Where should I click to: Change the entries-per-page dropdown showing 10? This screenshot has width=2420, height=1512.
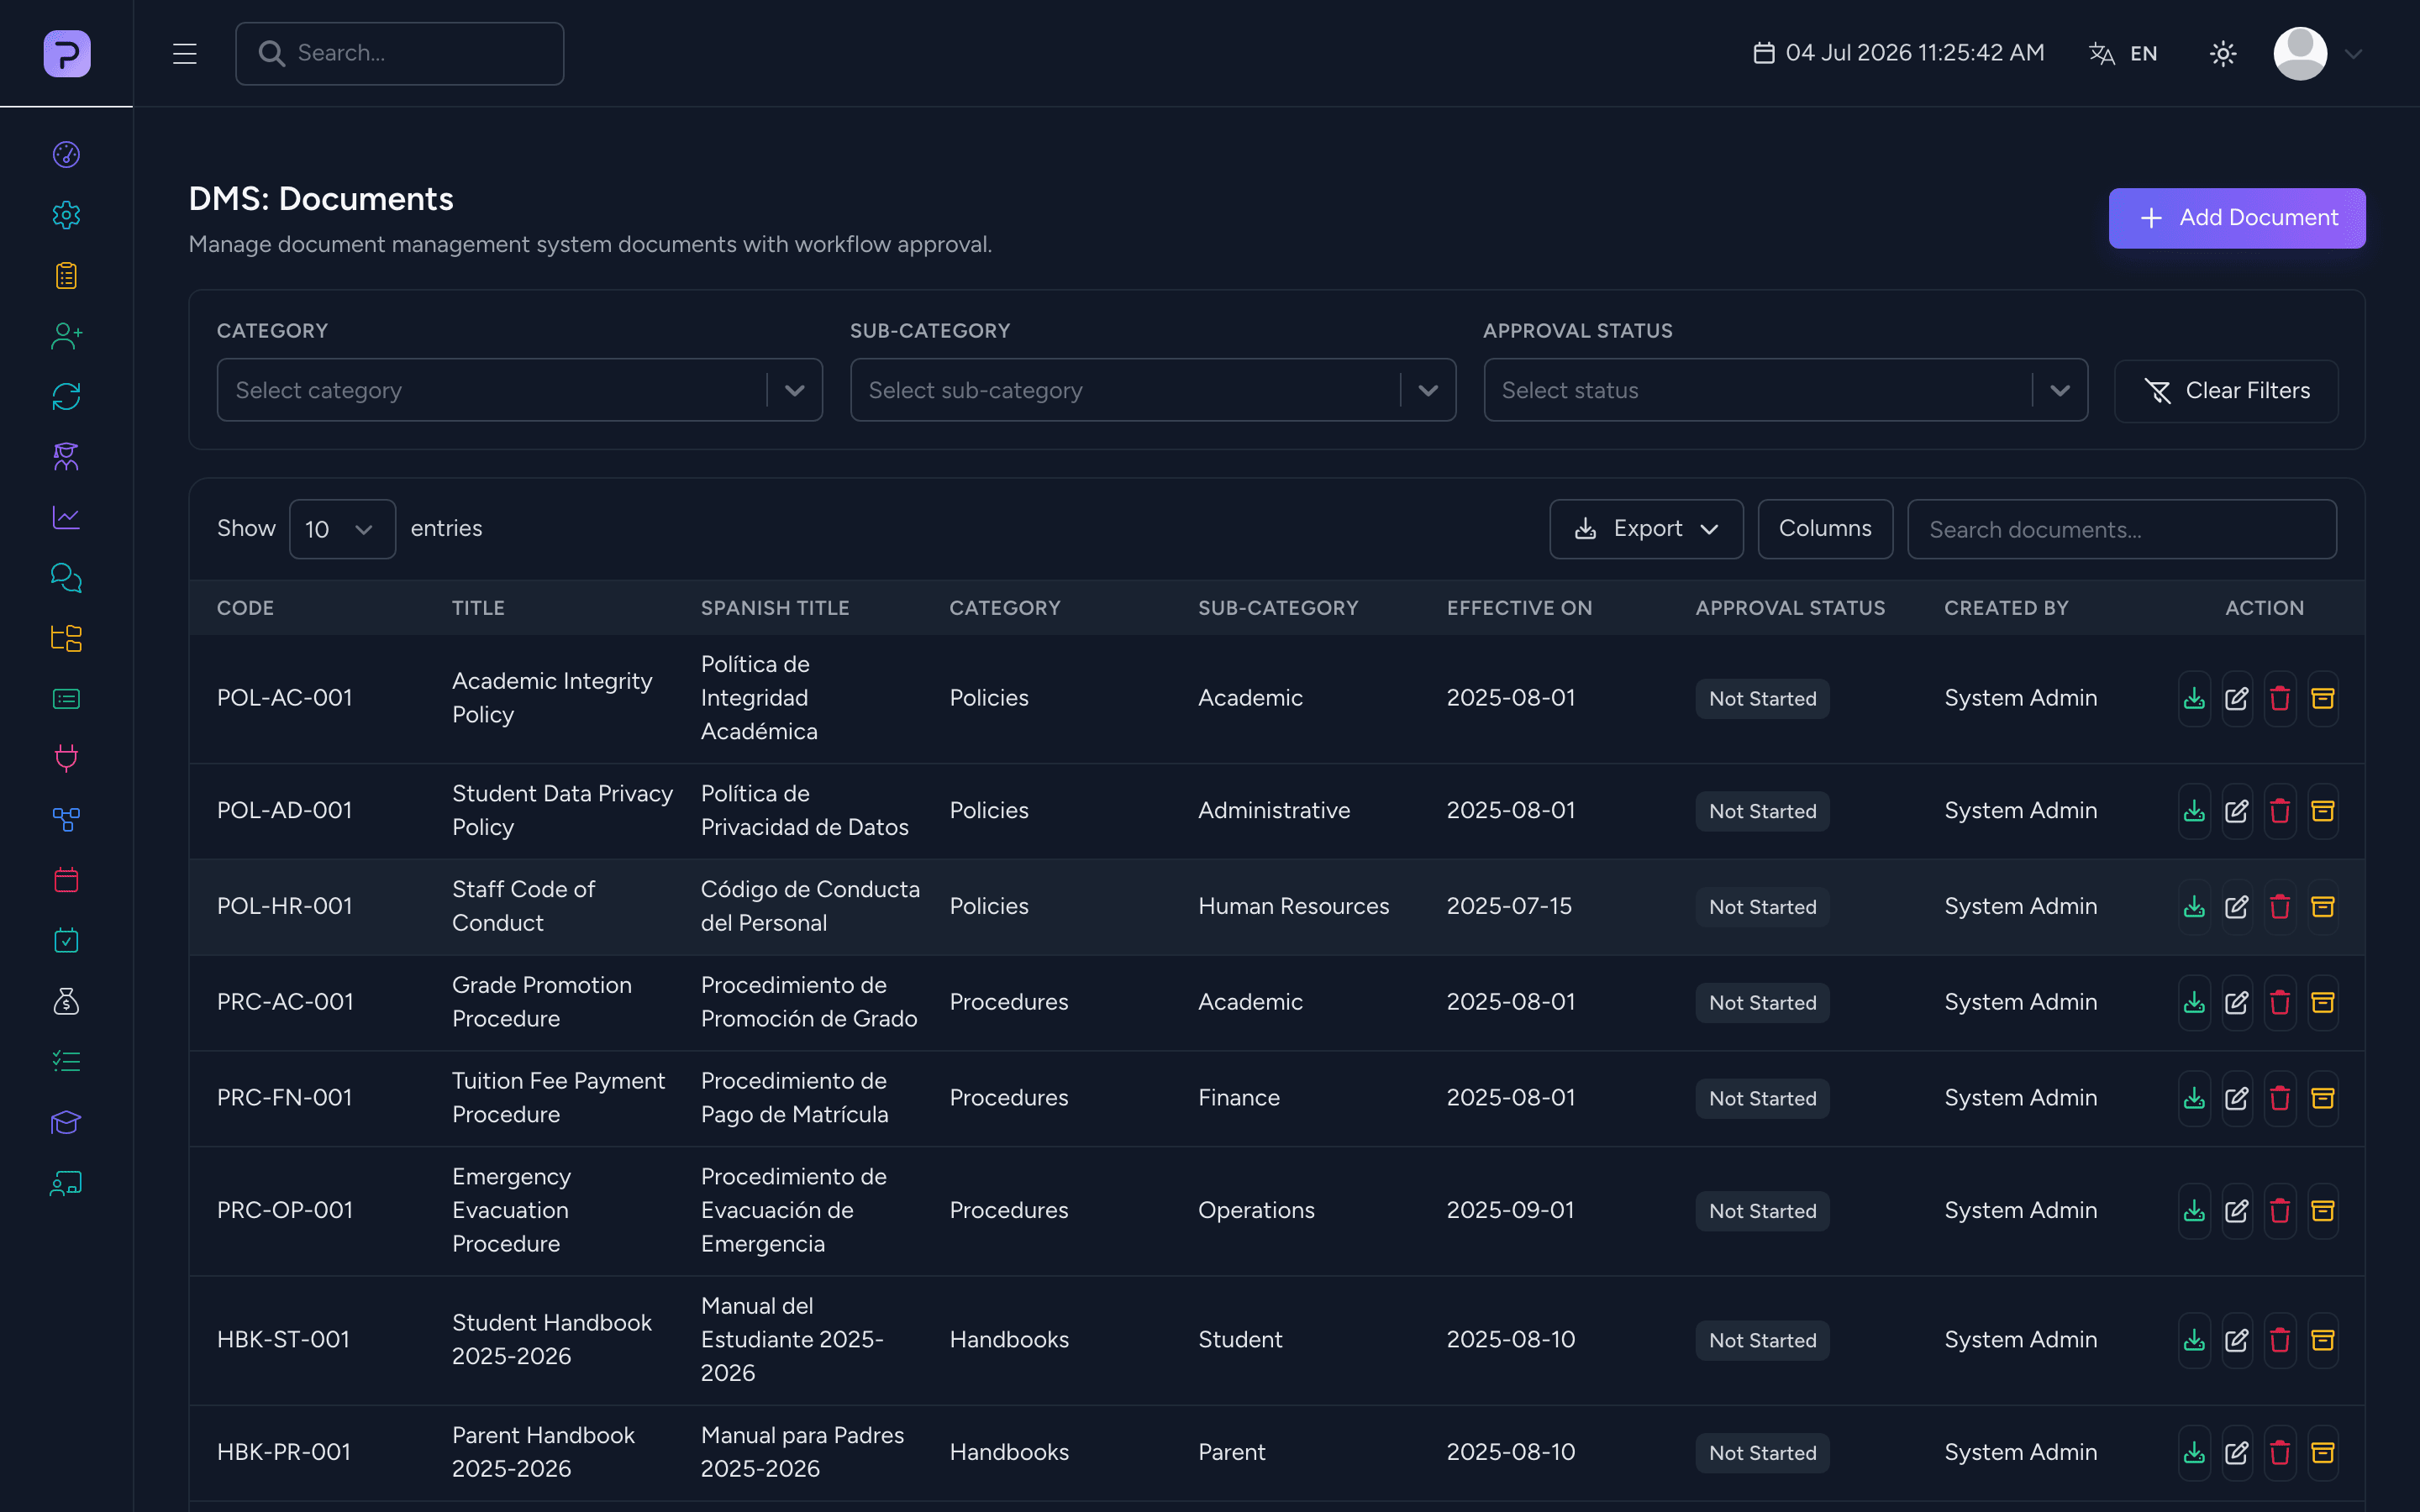[x=342, y=529]
